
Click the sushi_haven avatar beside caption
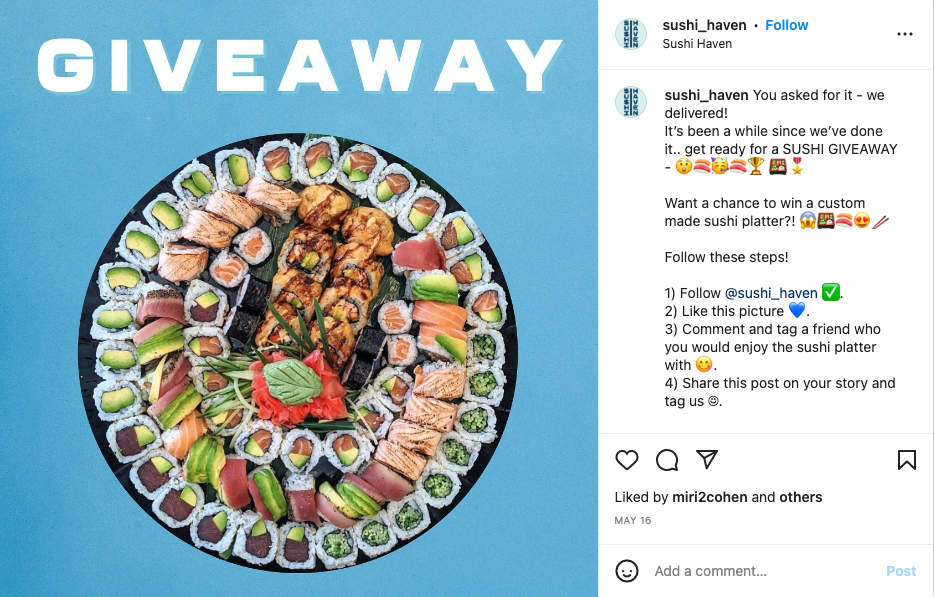(631, 102)
